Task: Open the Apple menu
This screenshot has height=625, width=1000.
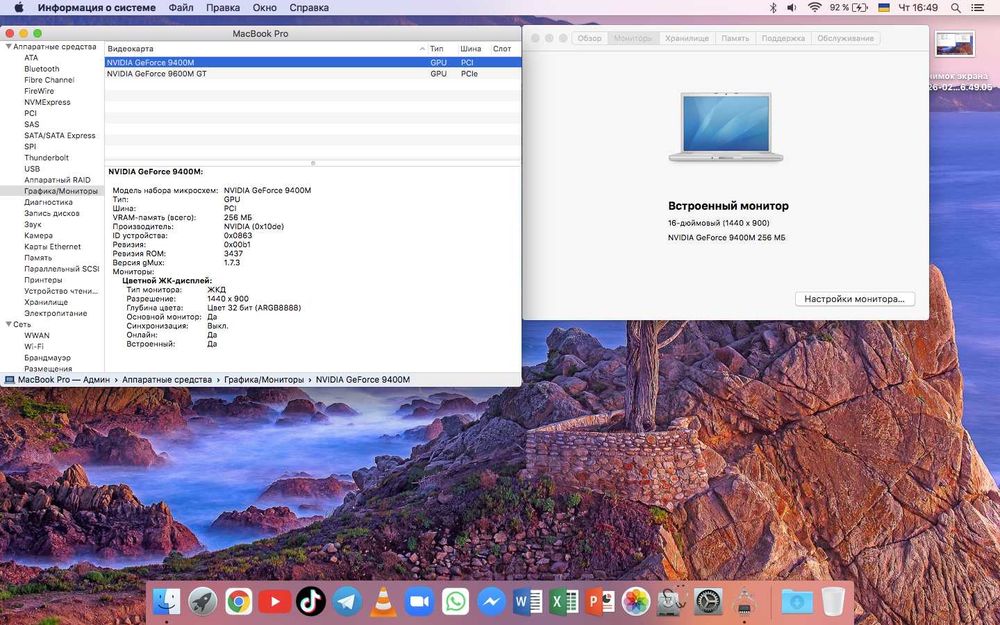Action: coord(18,8)
